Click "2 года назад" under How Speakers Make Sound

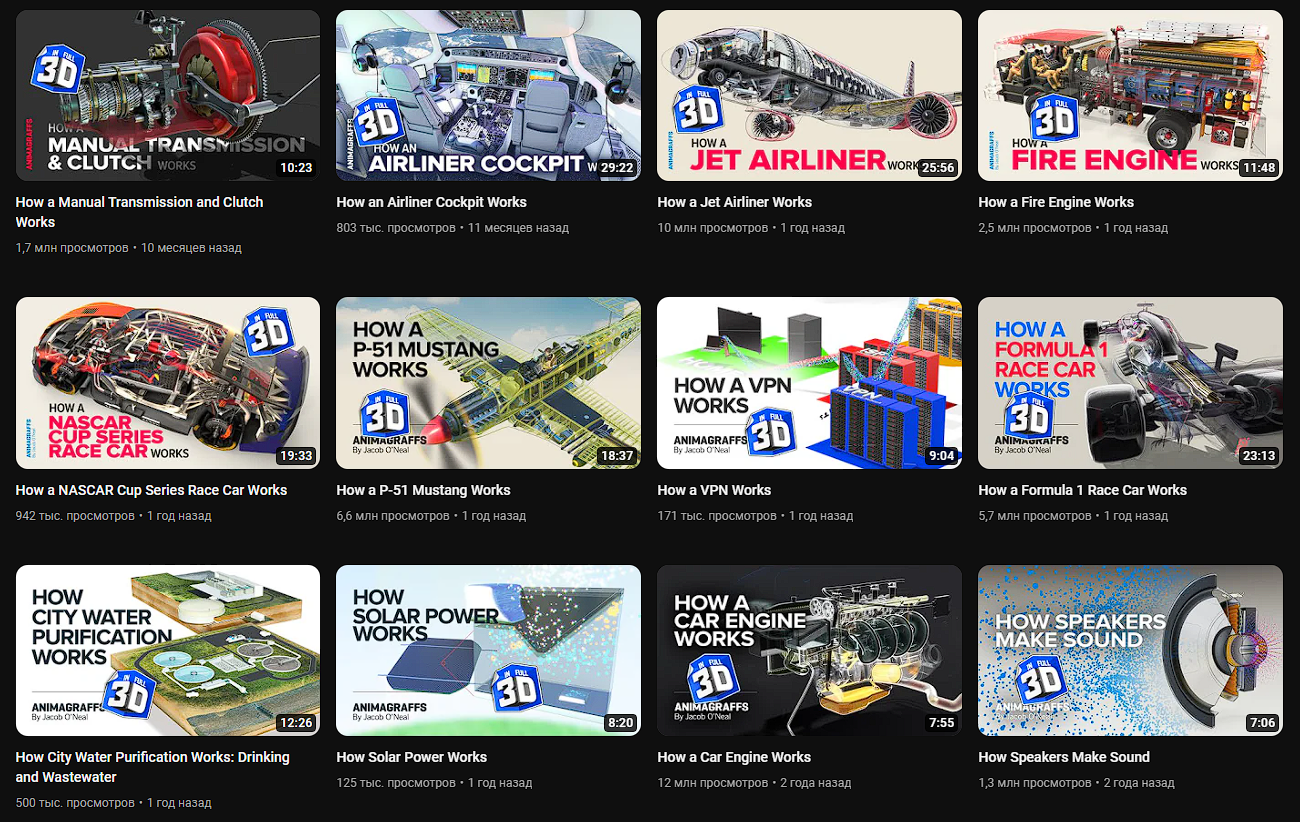[x=1139, y=783]
